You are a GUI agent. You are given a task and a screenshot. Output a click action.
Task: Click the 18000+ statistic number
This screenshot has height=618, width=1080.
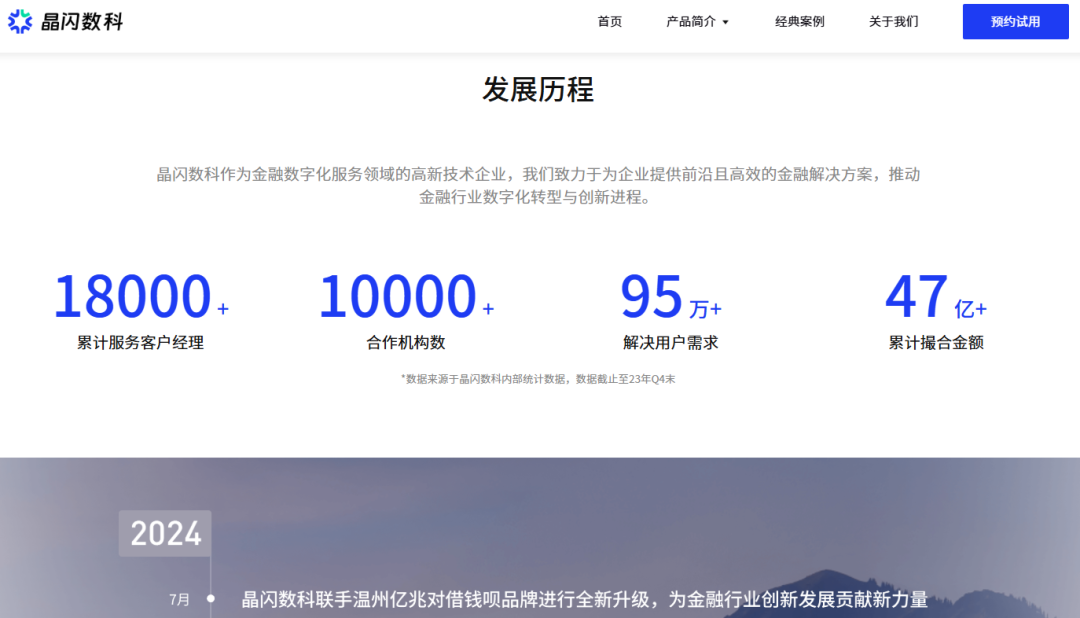141,296
